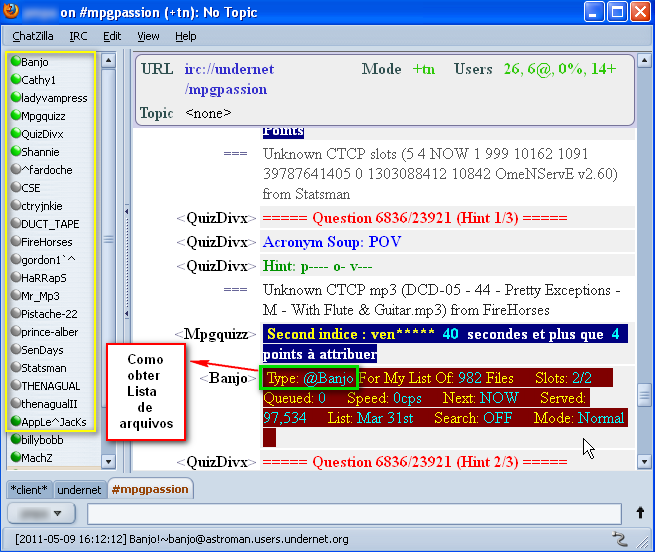Click chat view scrollbar down arrow
The width and height of the screenshot is (655, 552).
pos(644,462)
